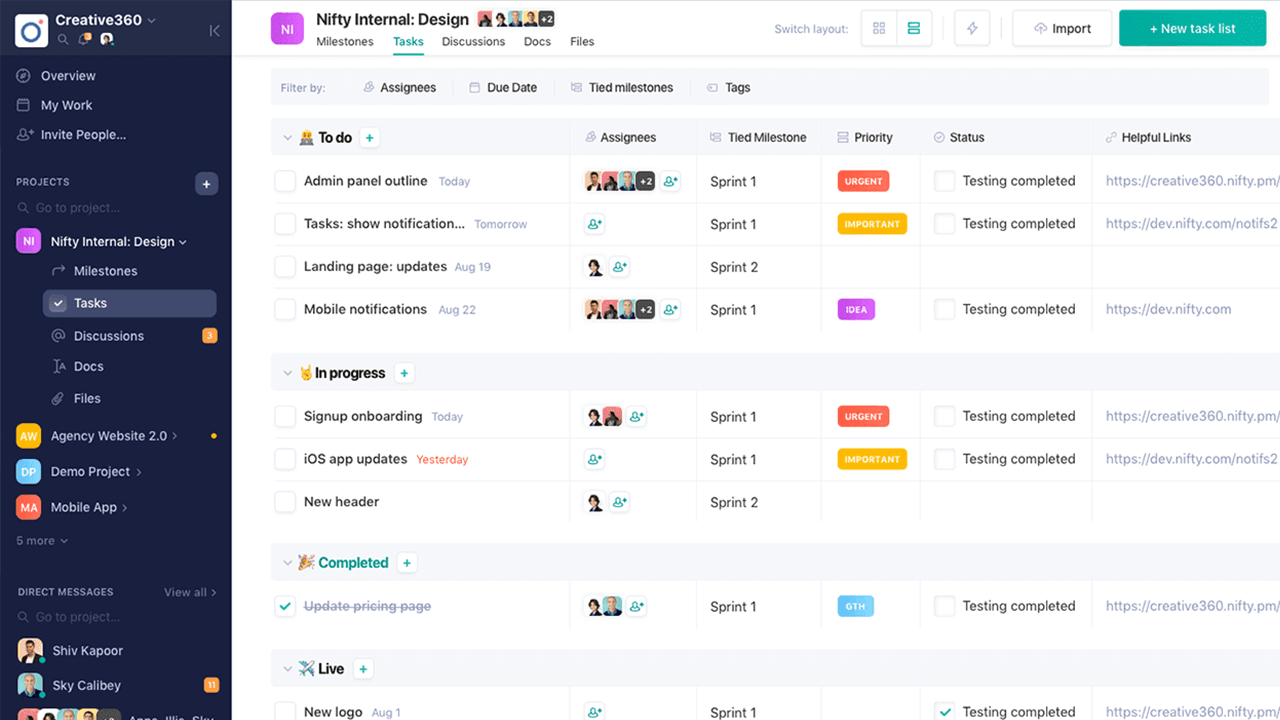Collapse the left sidebar panel
The height and width of the screenshot is (720, 1280).
pyautogui.click(x=214, y=31)
